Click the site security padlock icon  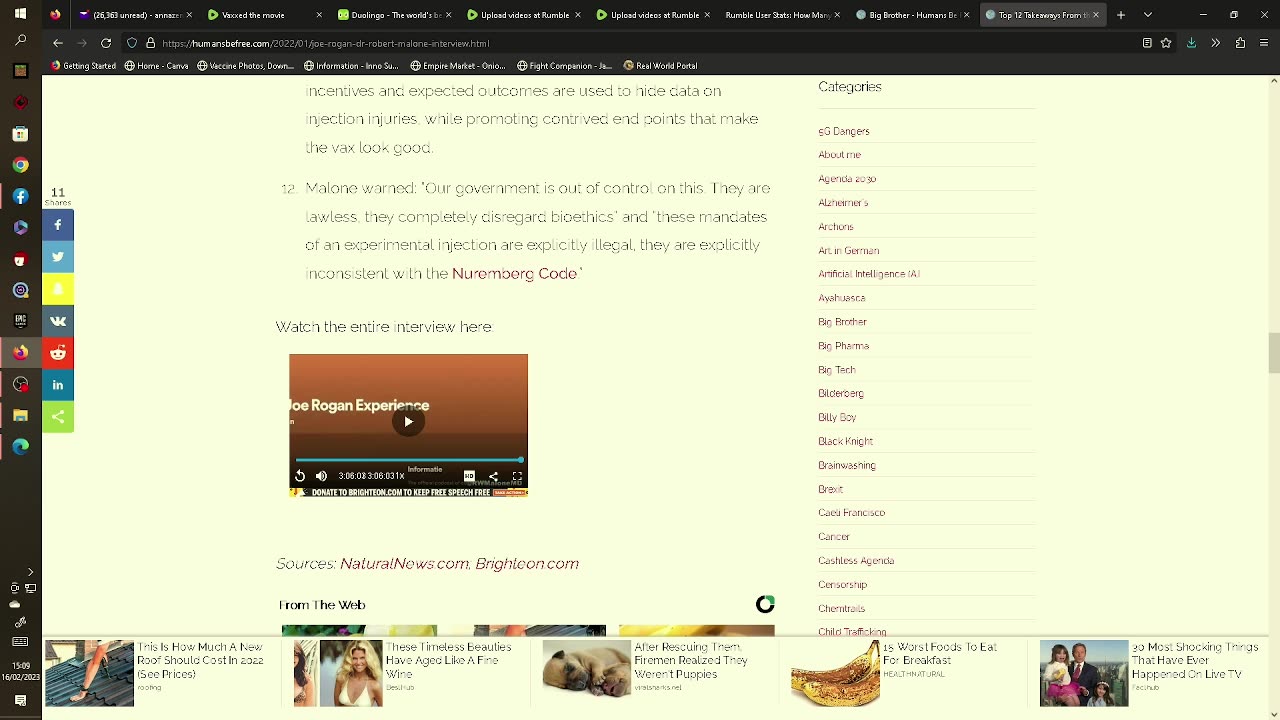point(150,43)
